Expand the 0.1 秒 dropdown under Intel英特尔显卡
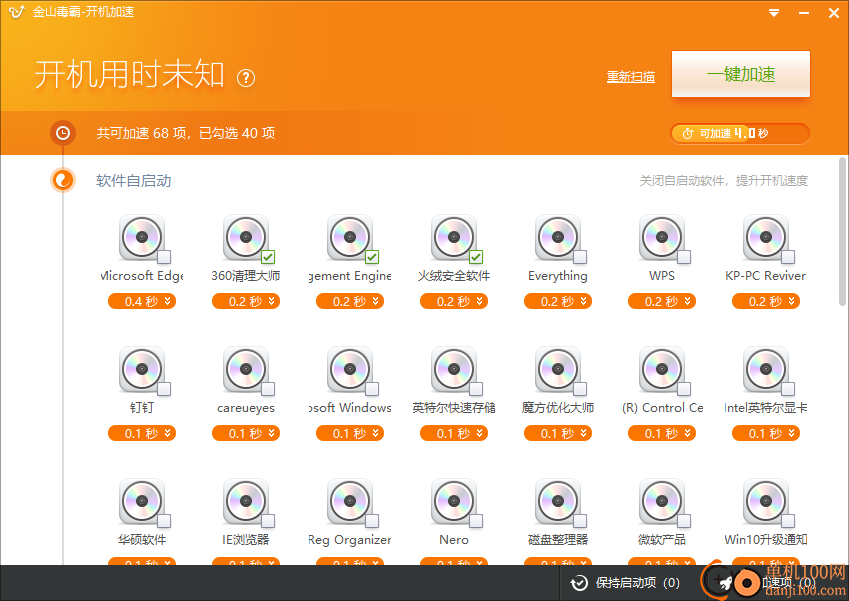The width and height of the screenshot is (849, 601). pyautogui.click(x=766, y=433)
